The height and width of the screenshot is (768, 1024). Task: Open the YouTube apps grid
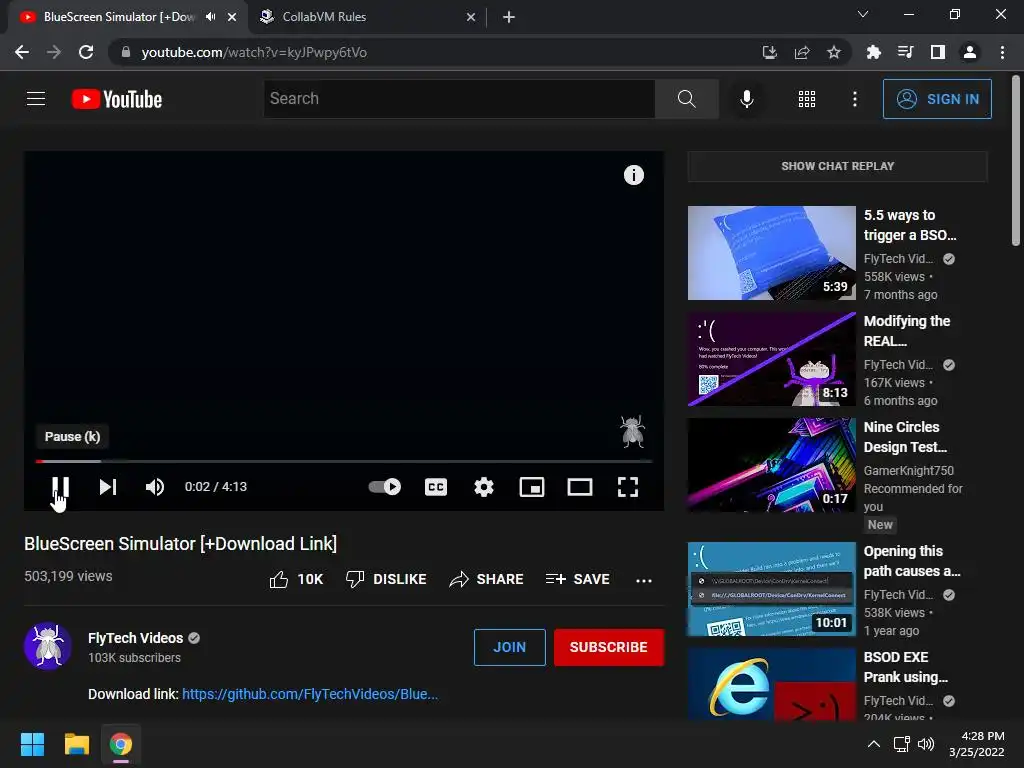[x=807, y=99]
